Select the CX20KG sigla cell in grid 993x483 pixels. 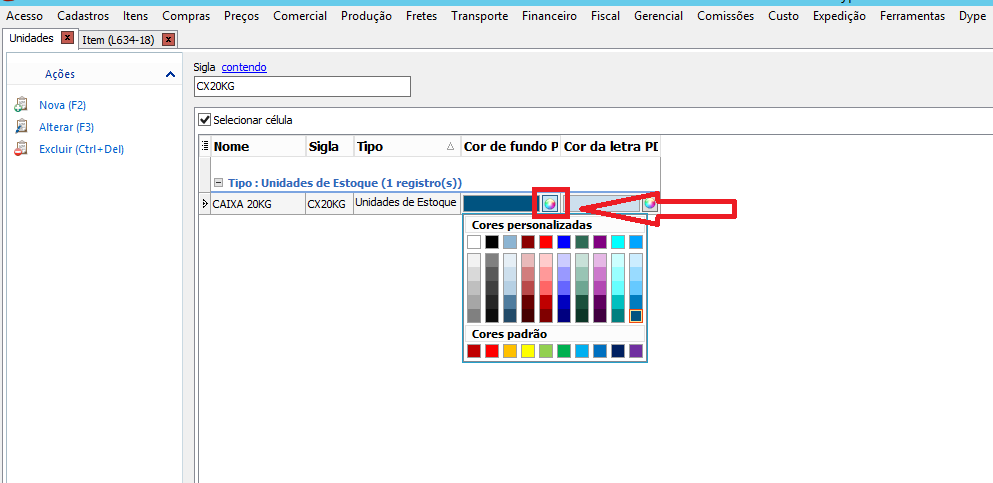coord(329,204)
